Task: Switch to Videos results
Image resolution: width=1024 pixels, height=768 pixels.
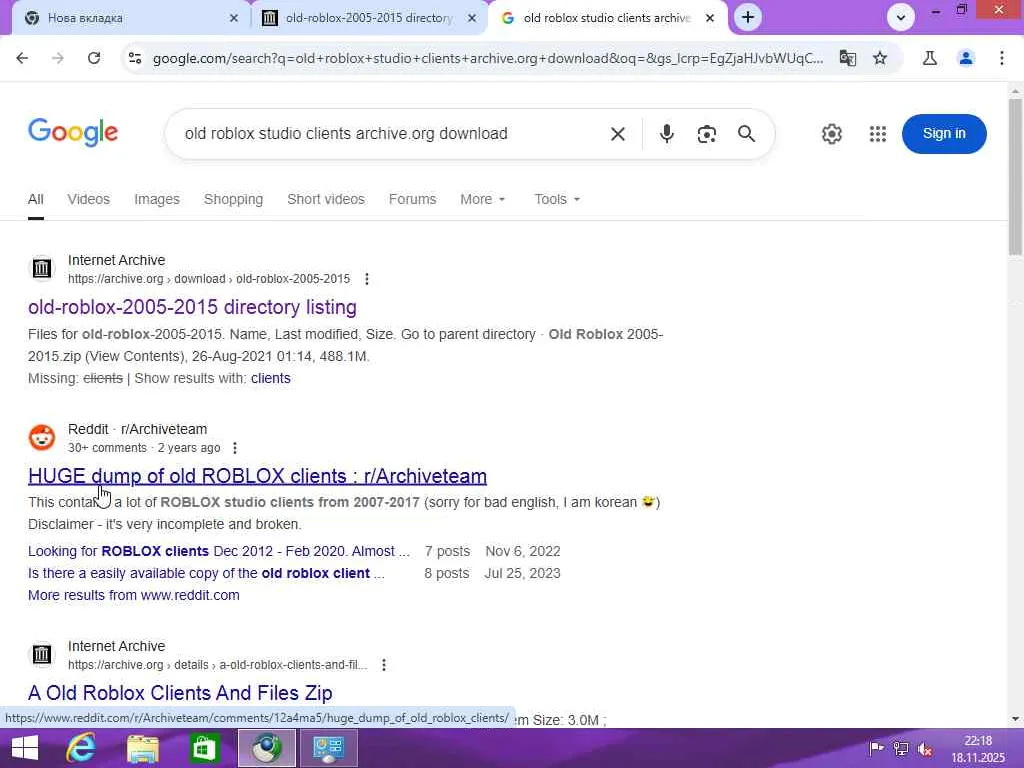Action: (x=88, y=199)
